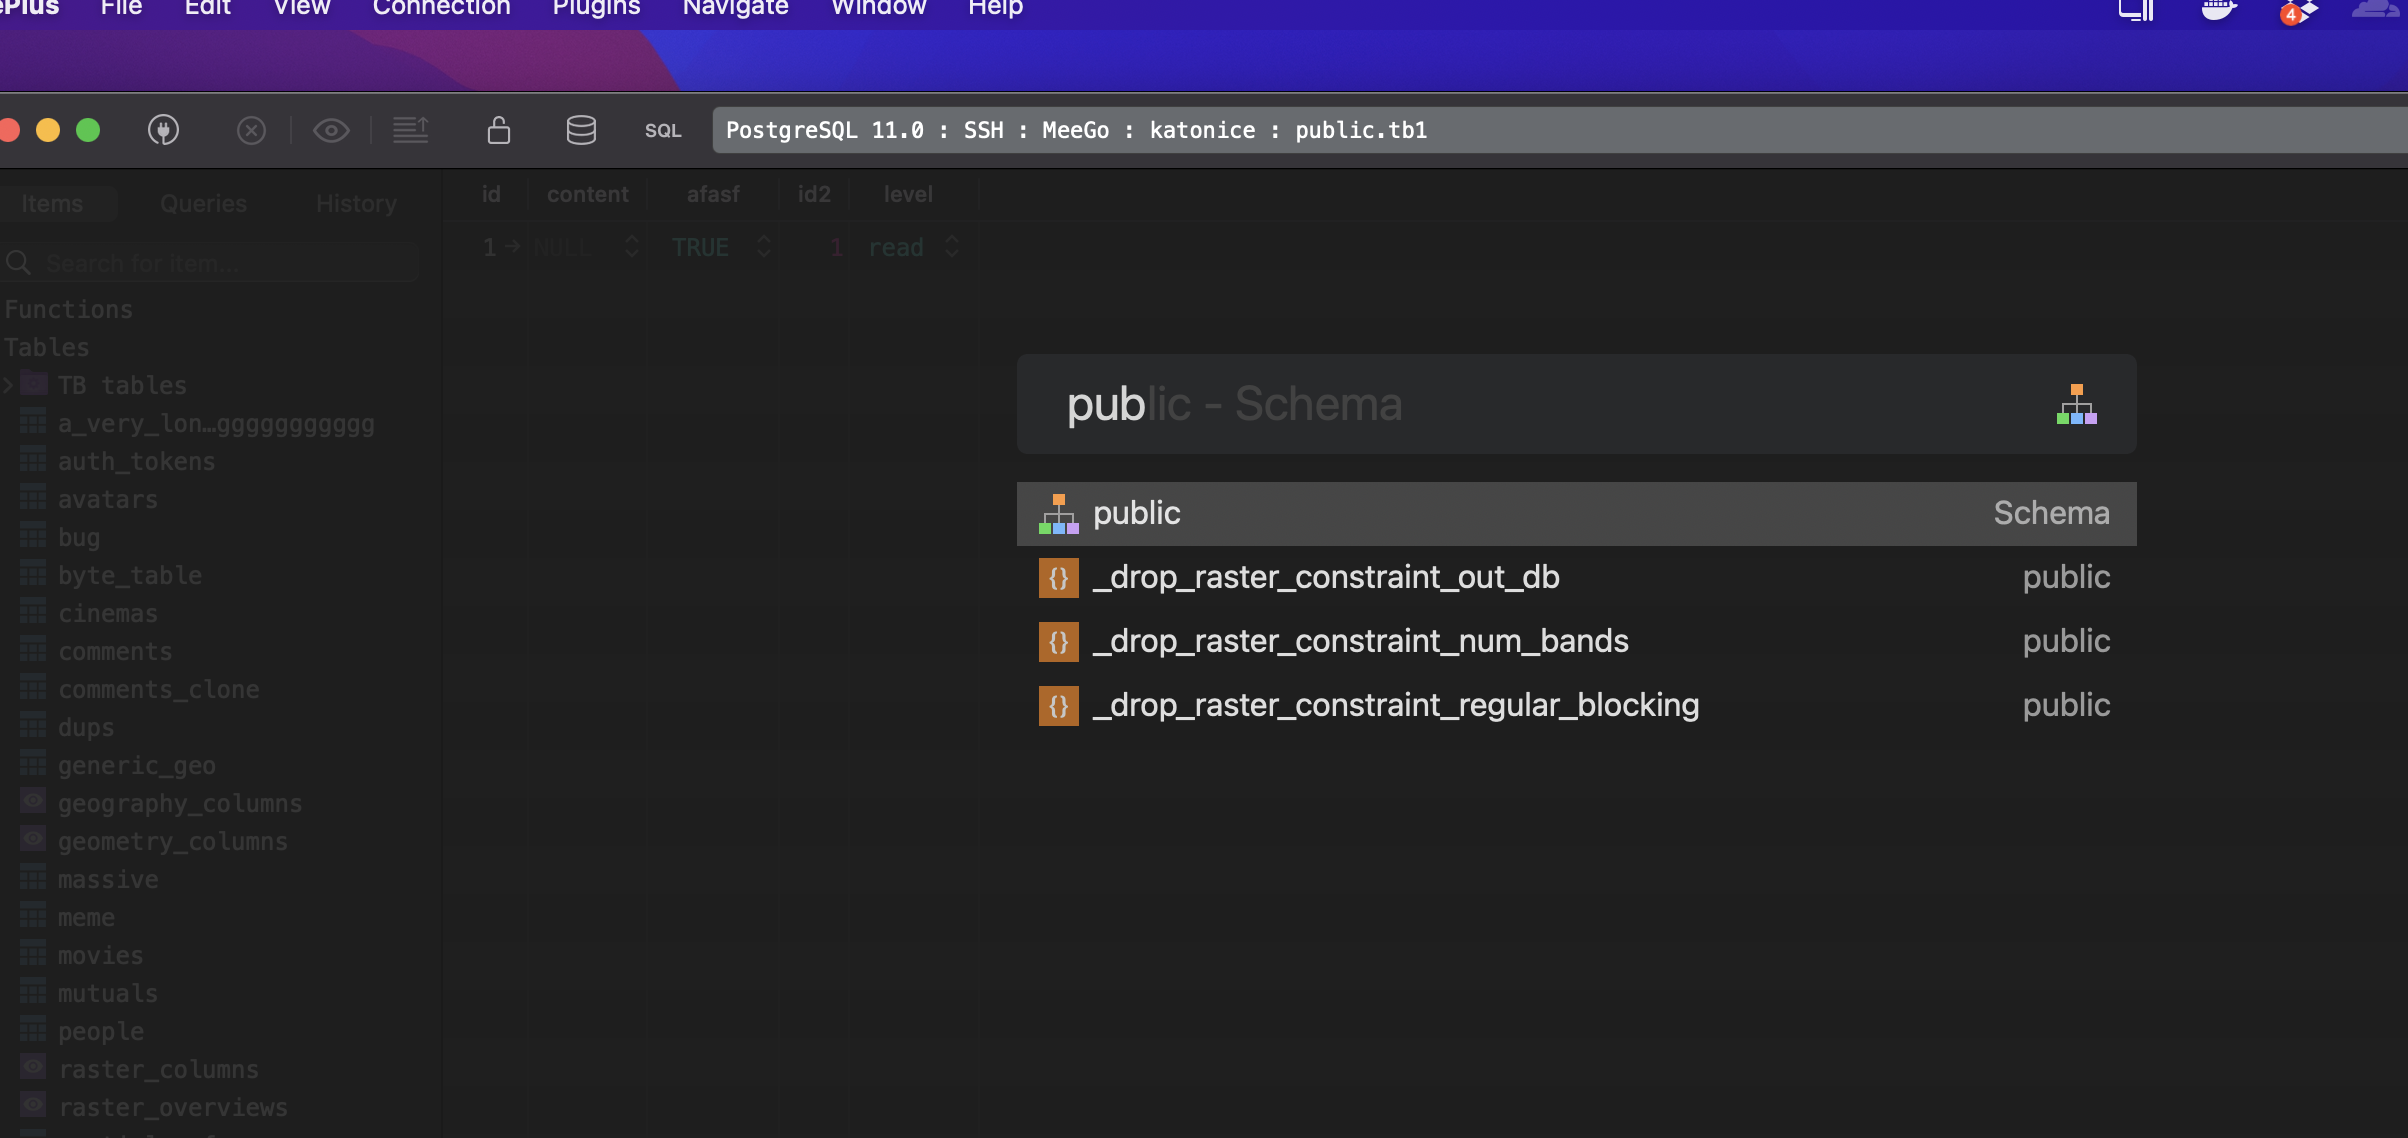Click the schema icon in the search popup header

tap(2077, 405)
